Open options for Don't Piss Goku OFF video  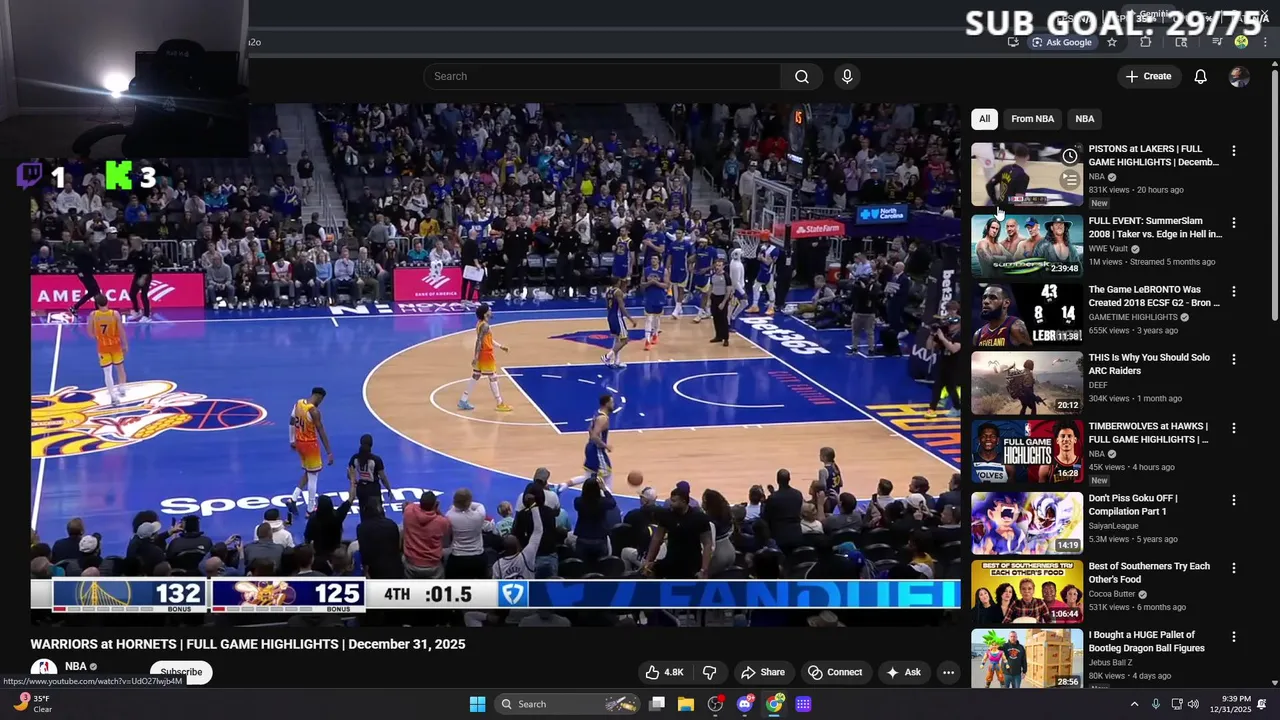pos(1233,500)
